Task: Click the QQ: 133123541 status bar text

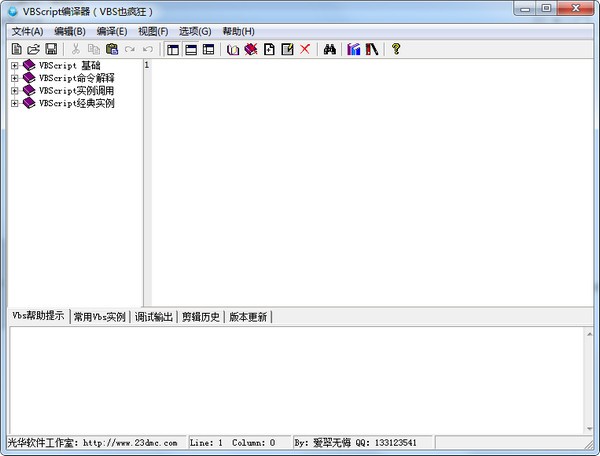Action: pyautogui.click(x=386, y=443)
